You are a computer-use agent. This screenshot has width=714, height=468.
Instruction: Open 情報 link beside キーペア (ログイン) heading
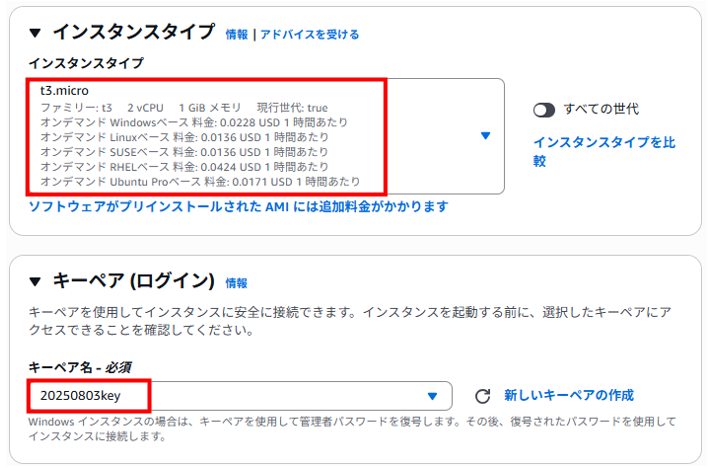pyautogui.click(x=237, y=283)
